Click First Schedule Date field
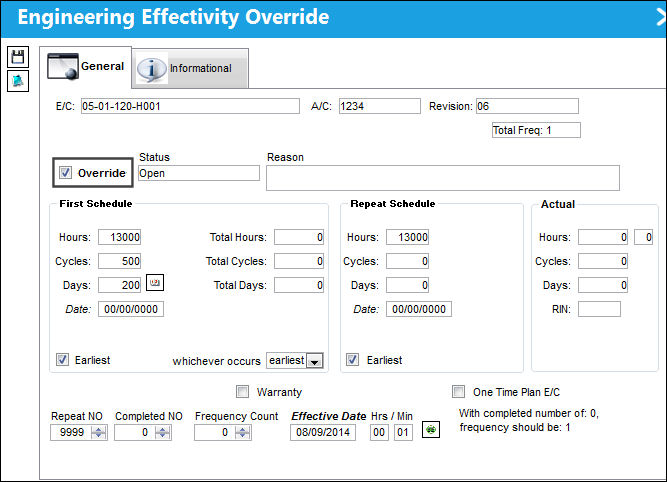 [131, 309]
